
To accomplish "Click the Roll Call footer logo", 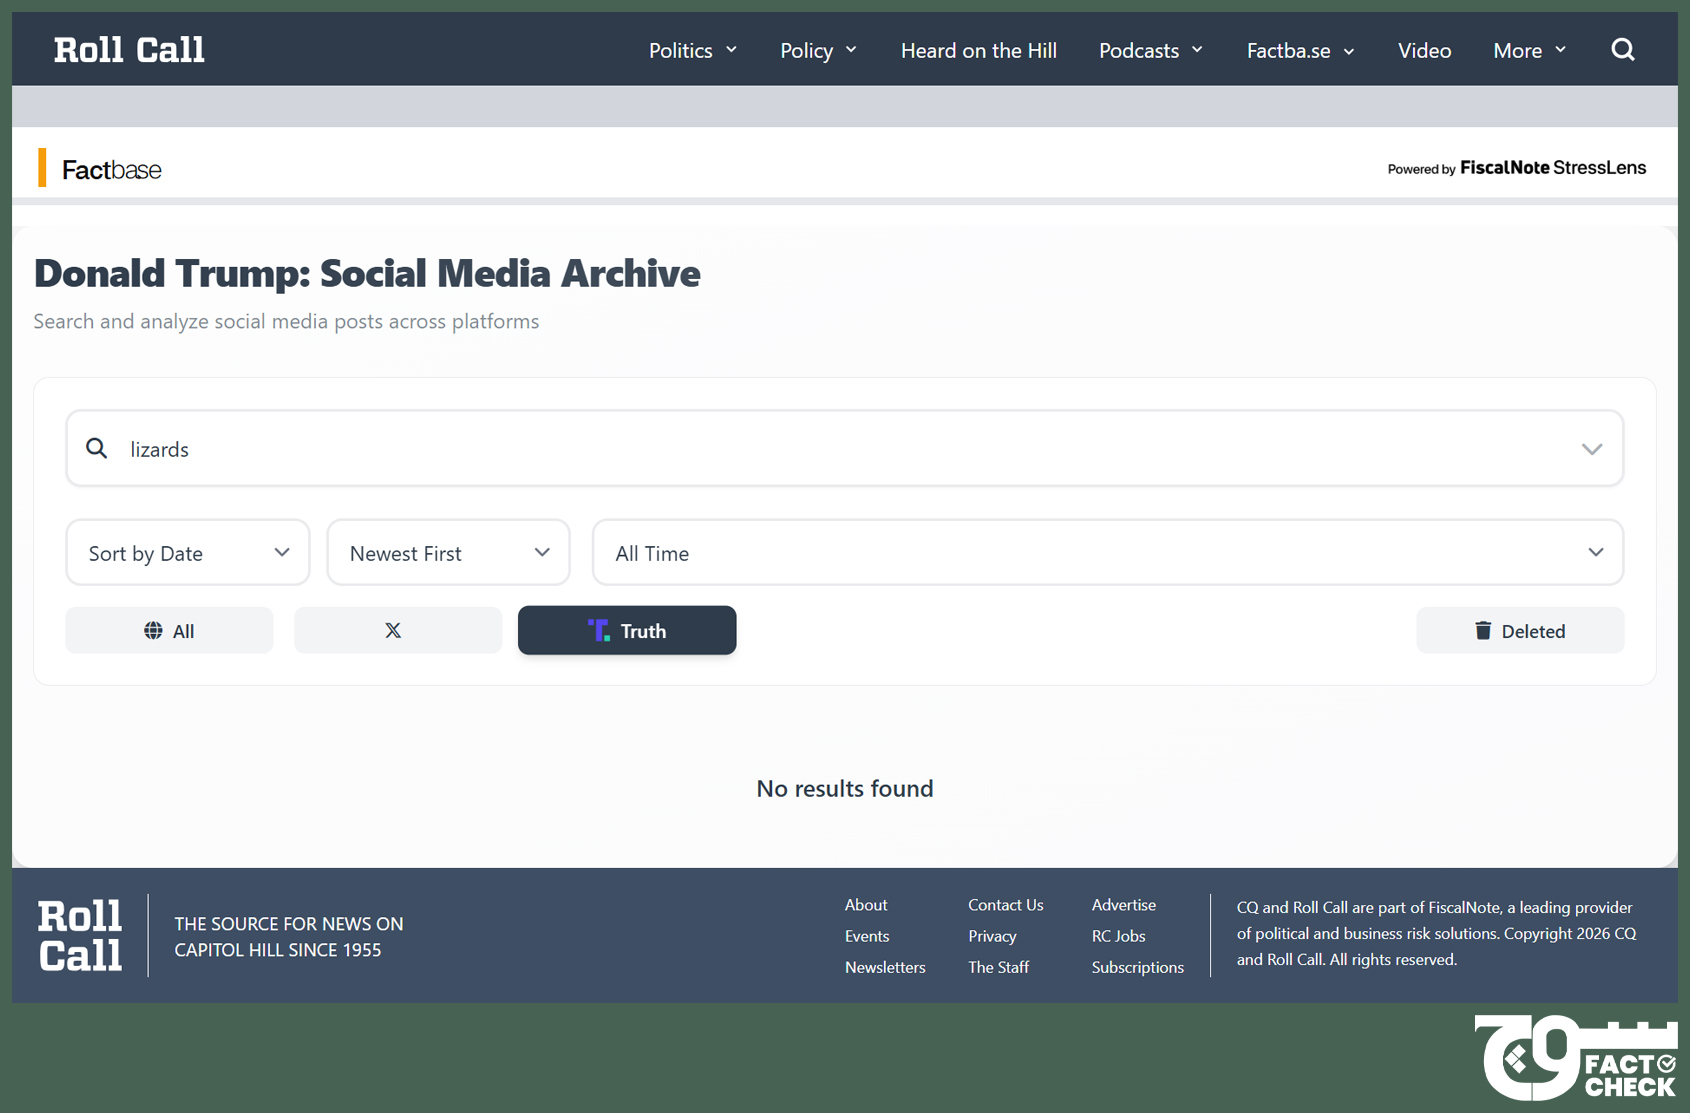I will [80, 936].
